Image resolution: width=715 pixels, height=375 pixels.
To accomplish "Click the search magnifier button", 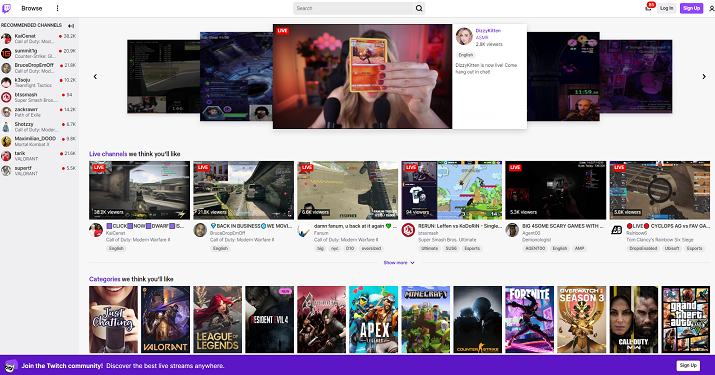I will (x=419, y=8).
